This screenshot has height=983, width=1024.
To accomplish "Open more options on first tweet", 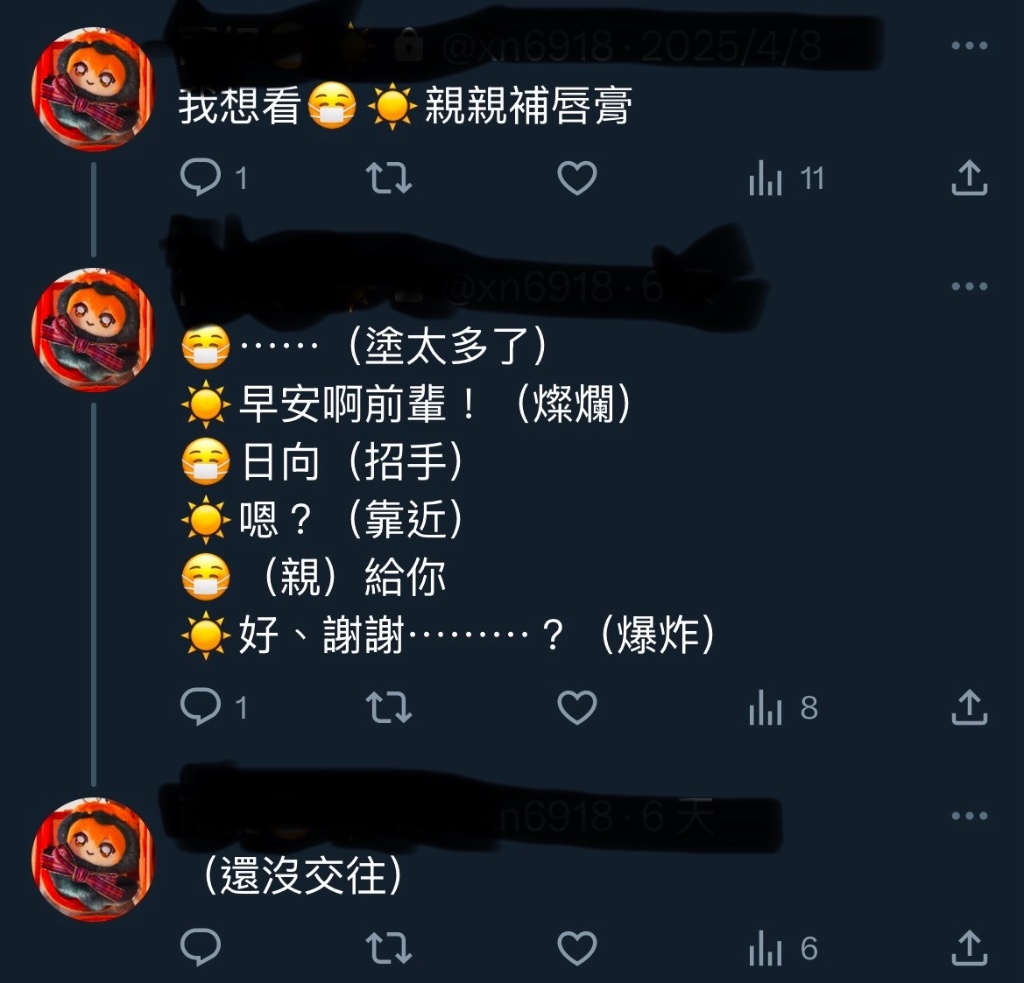I will tap(969, 45).
